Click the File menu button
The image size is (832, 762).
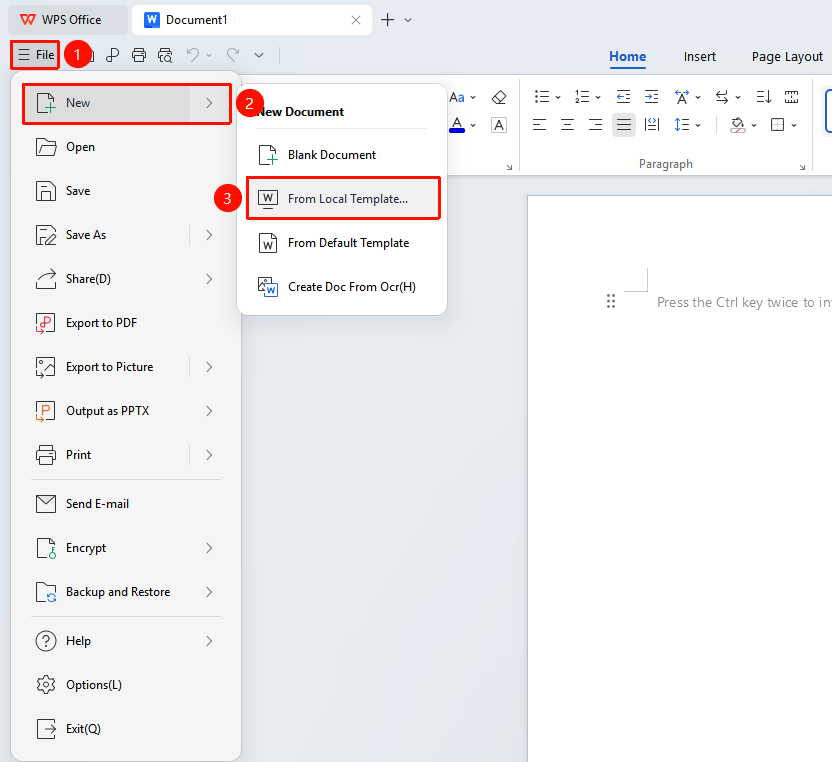point(35,55)
